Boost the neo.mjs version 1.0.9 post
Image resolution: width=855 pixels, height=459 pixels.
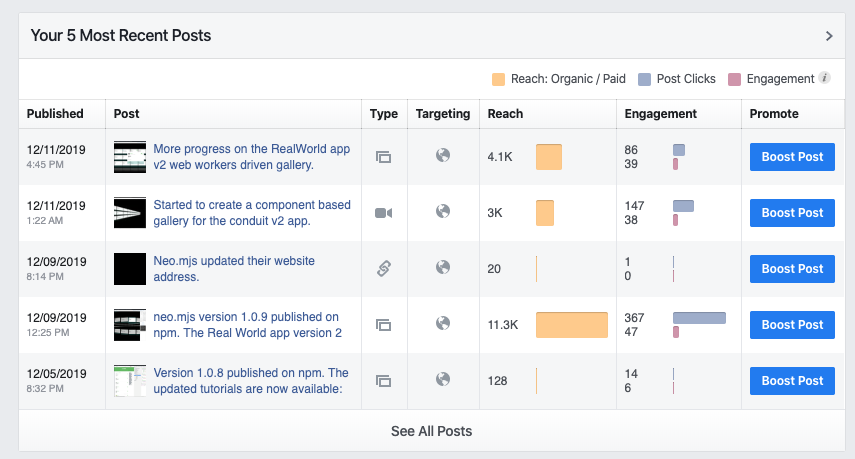tap(792, 325)
